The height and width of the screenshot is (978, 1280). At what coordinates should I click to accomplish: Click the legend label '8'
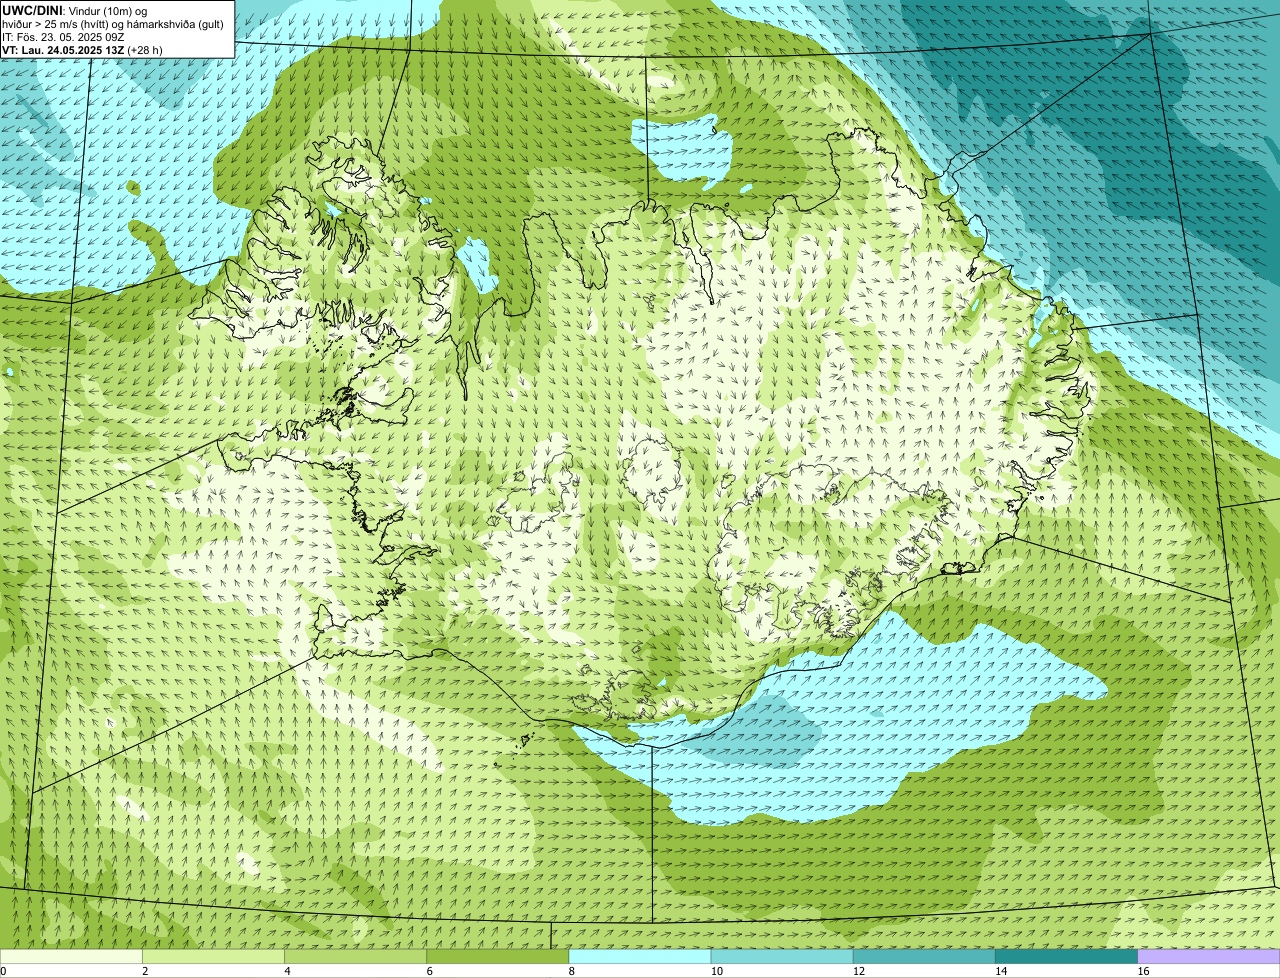(571, 971)
